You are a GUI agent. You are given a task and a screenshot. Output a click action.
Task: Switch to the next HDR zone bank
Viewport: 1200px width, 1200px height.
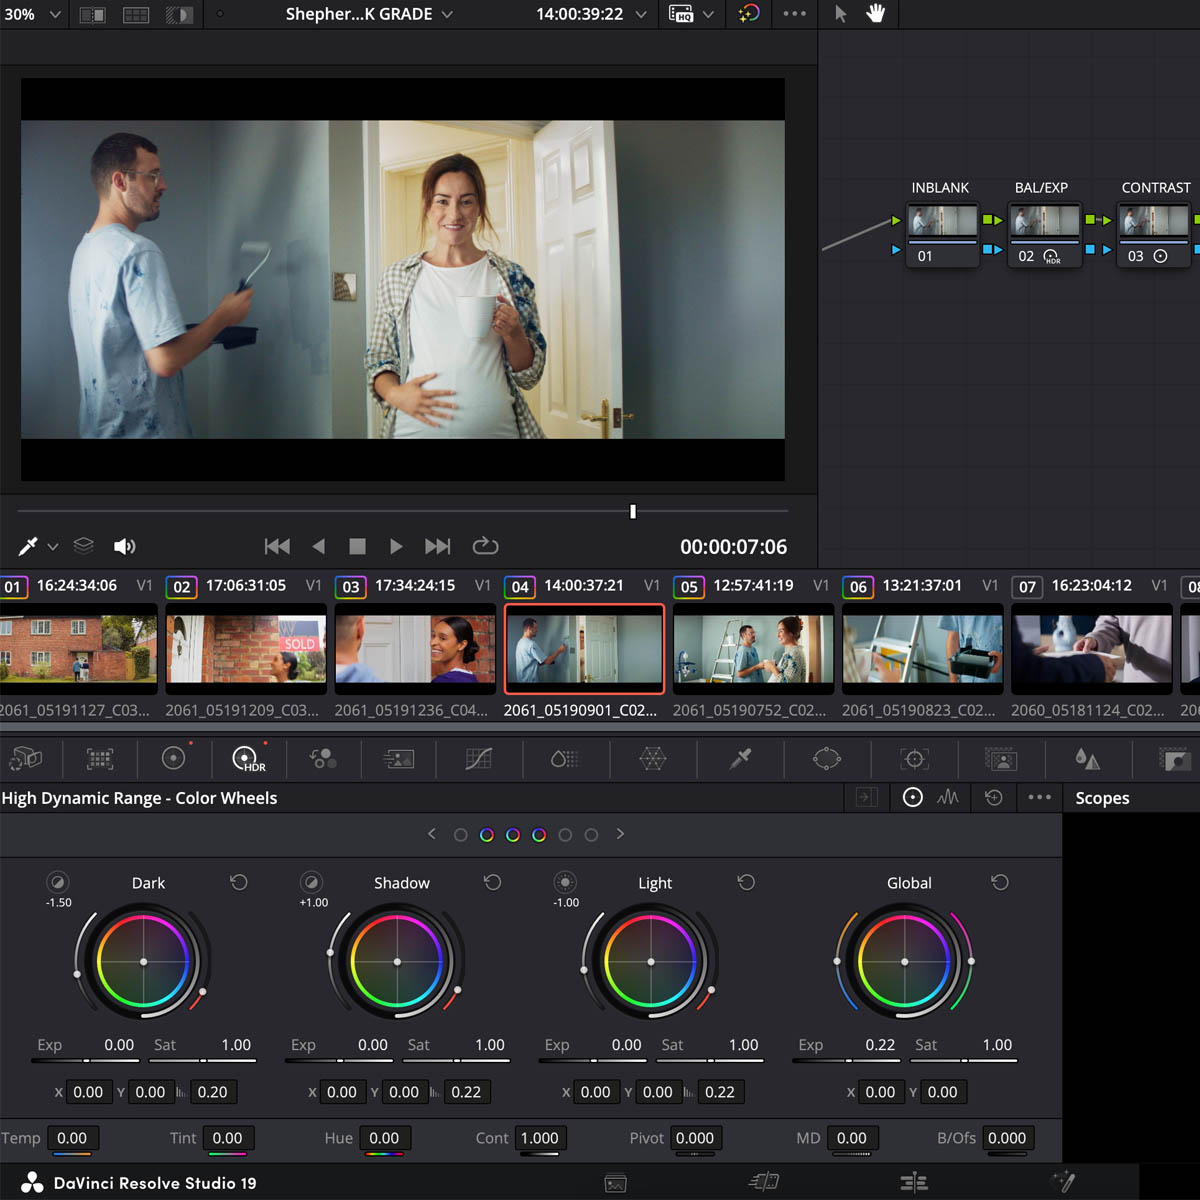coord(620,834)
